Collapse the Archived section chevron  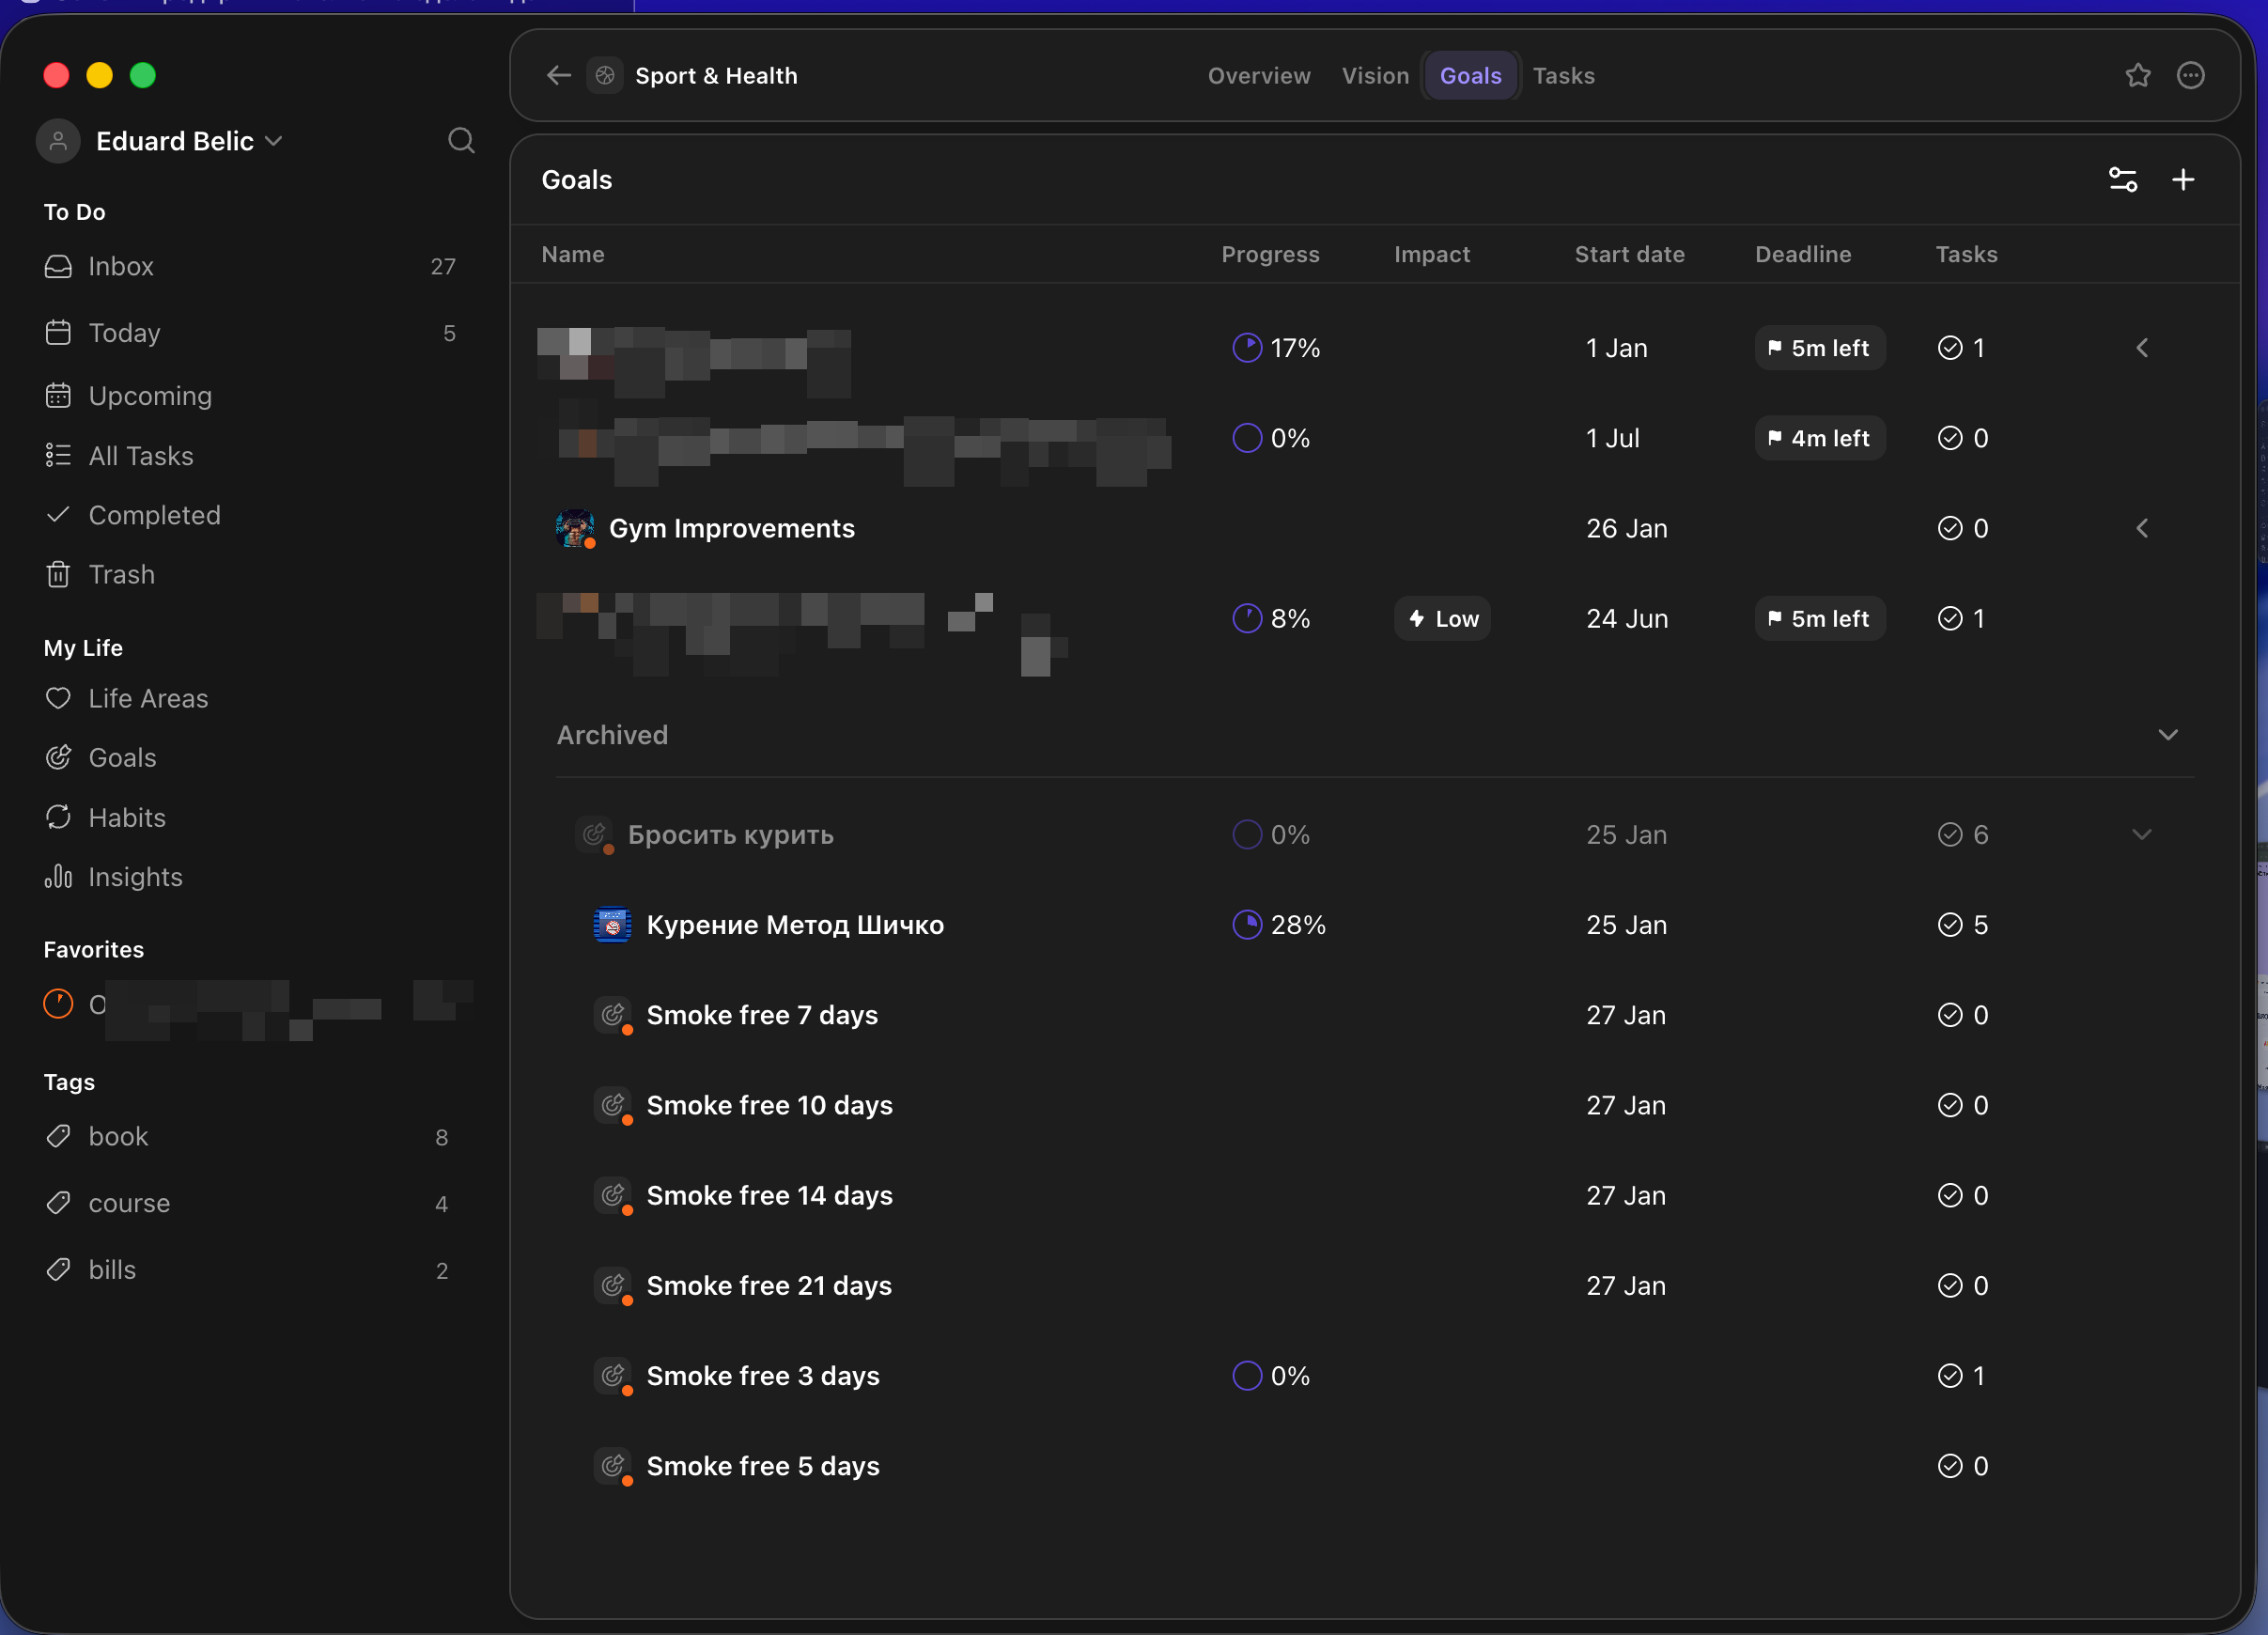click(2168, 735)
